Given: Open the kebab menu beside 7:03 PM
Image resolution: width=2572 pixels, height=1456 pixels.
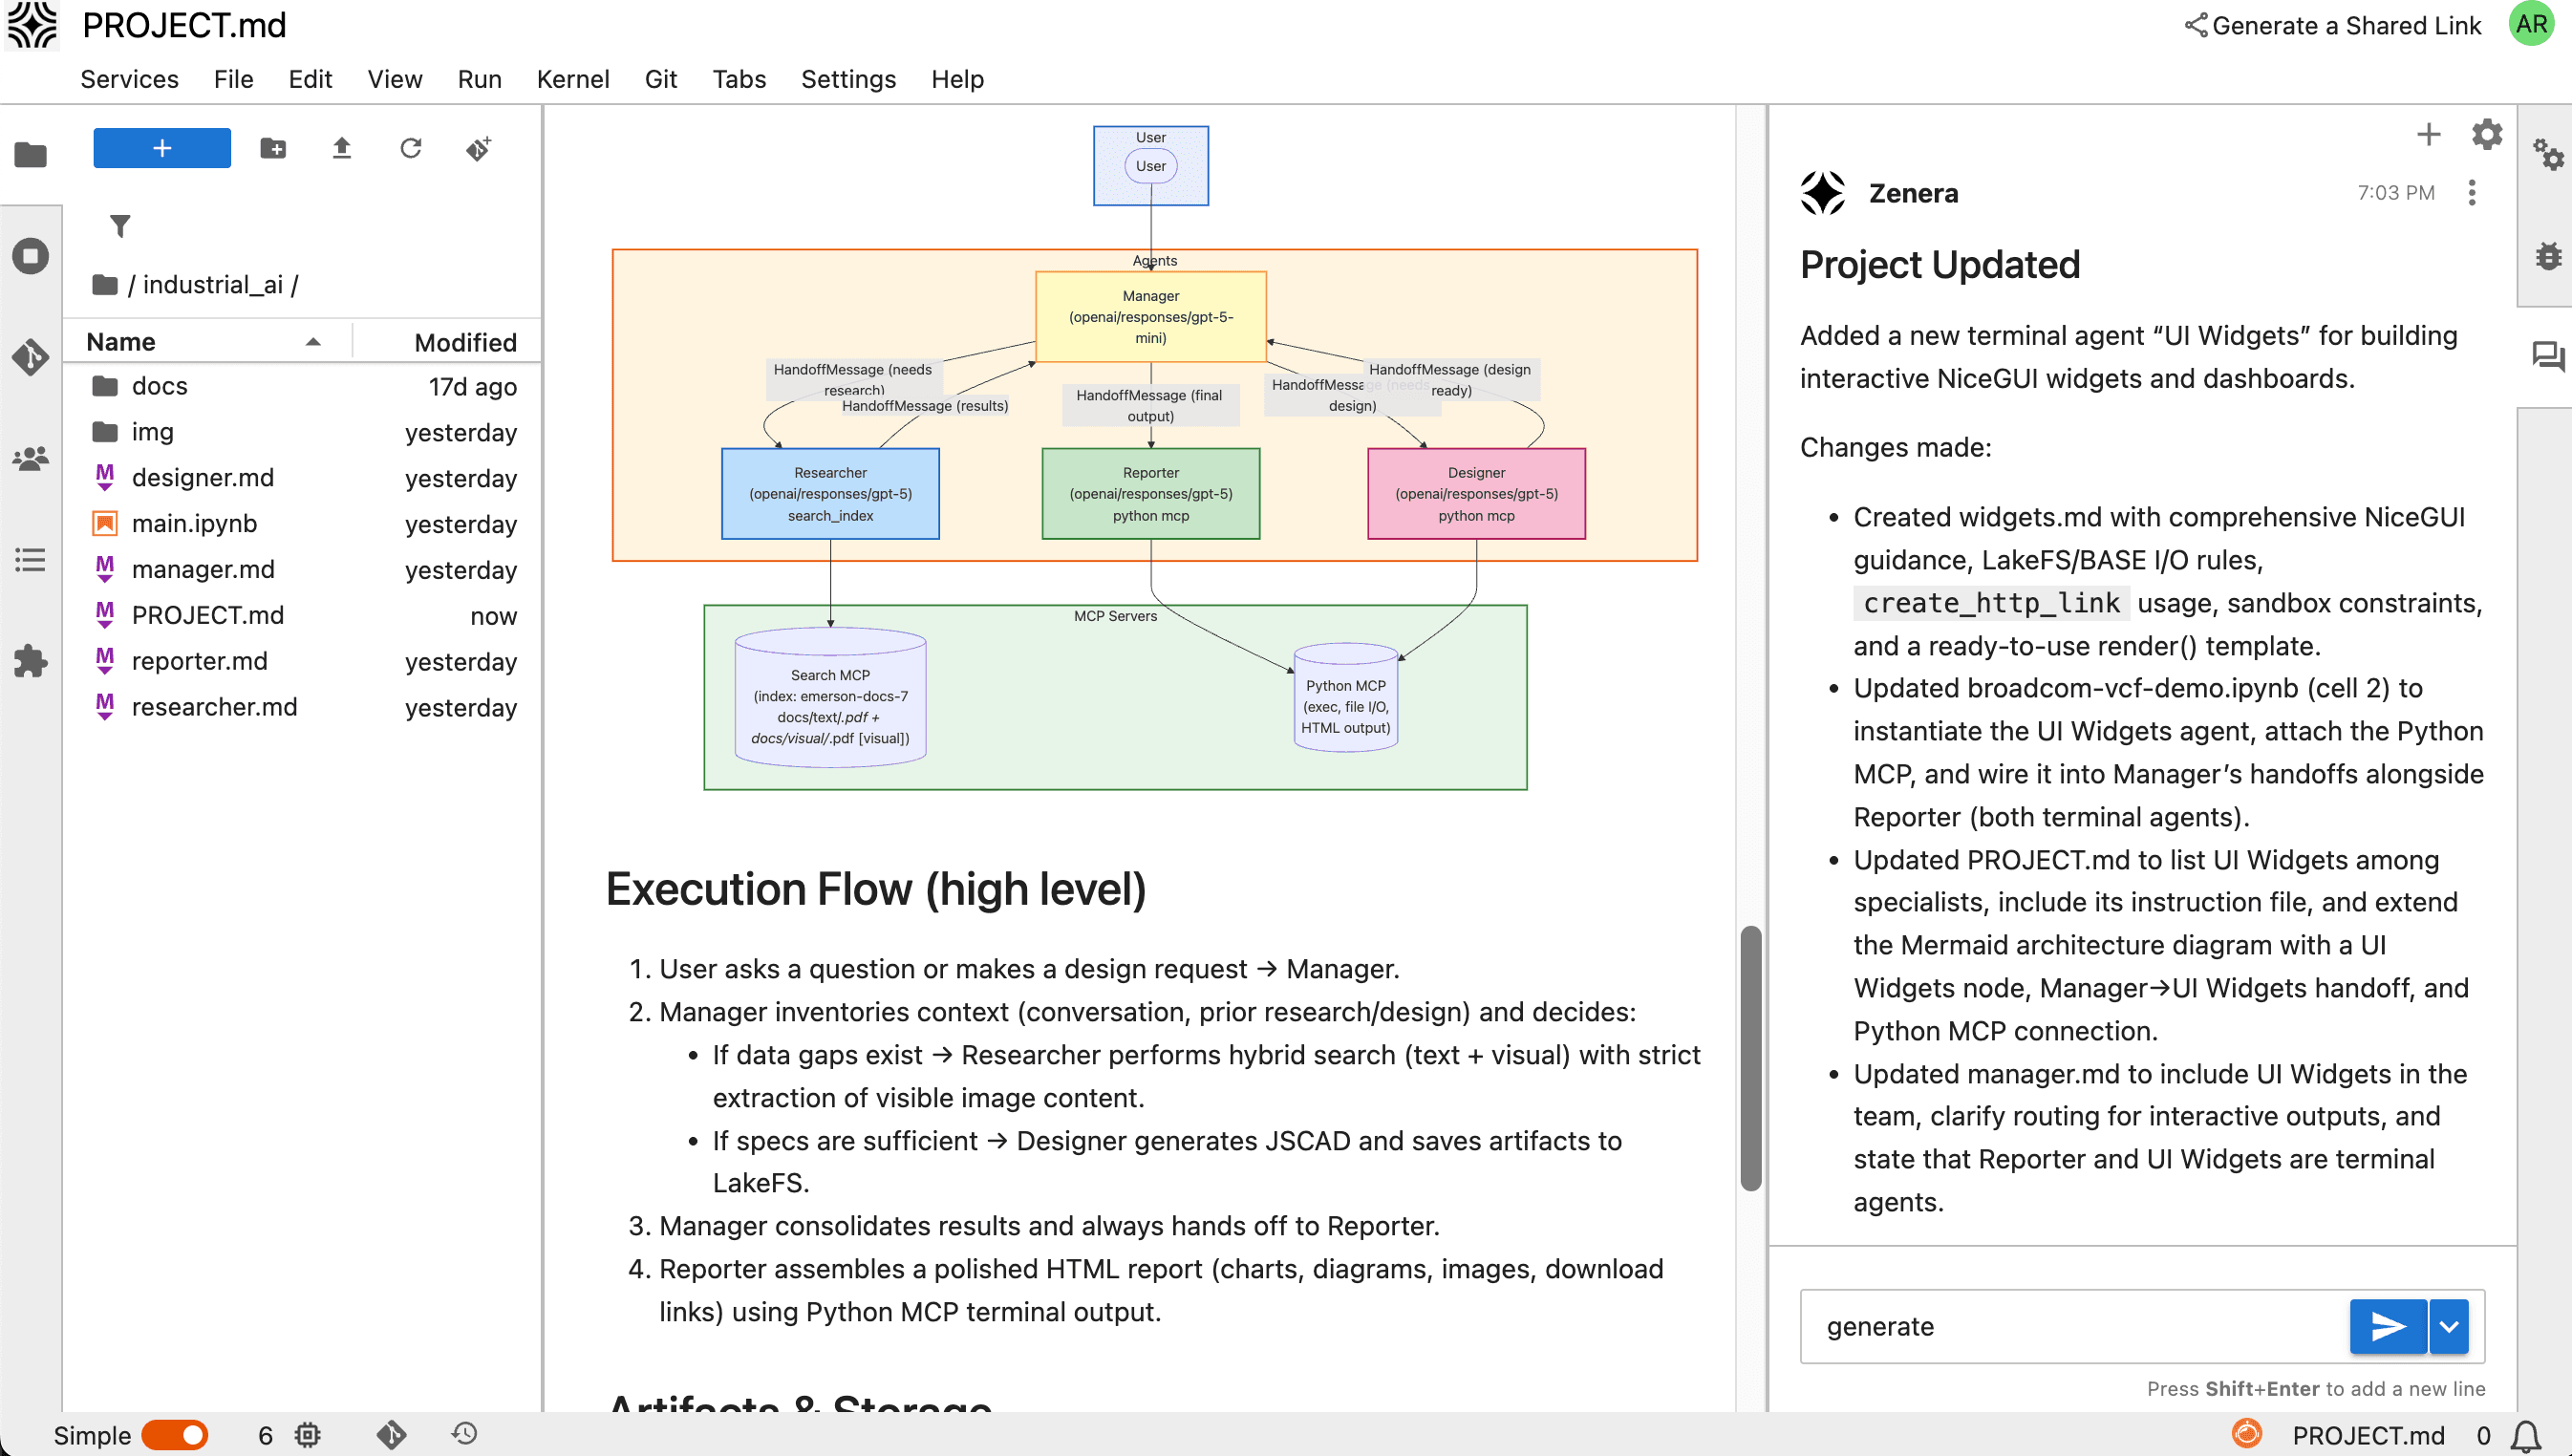Looking at the screenshot, I should pyautogui.click(x=2474, y=192).
